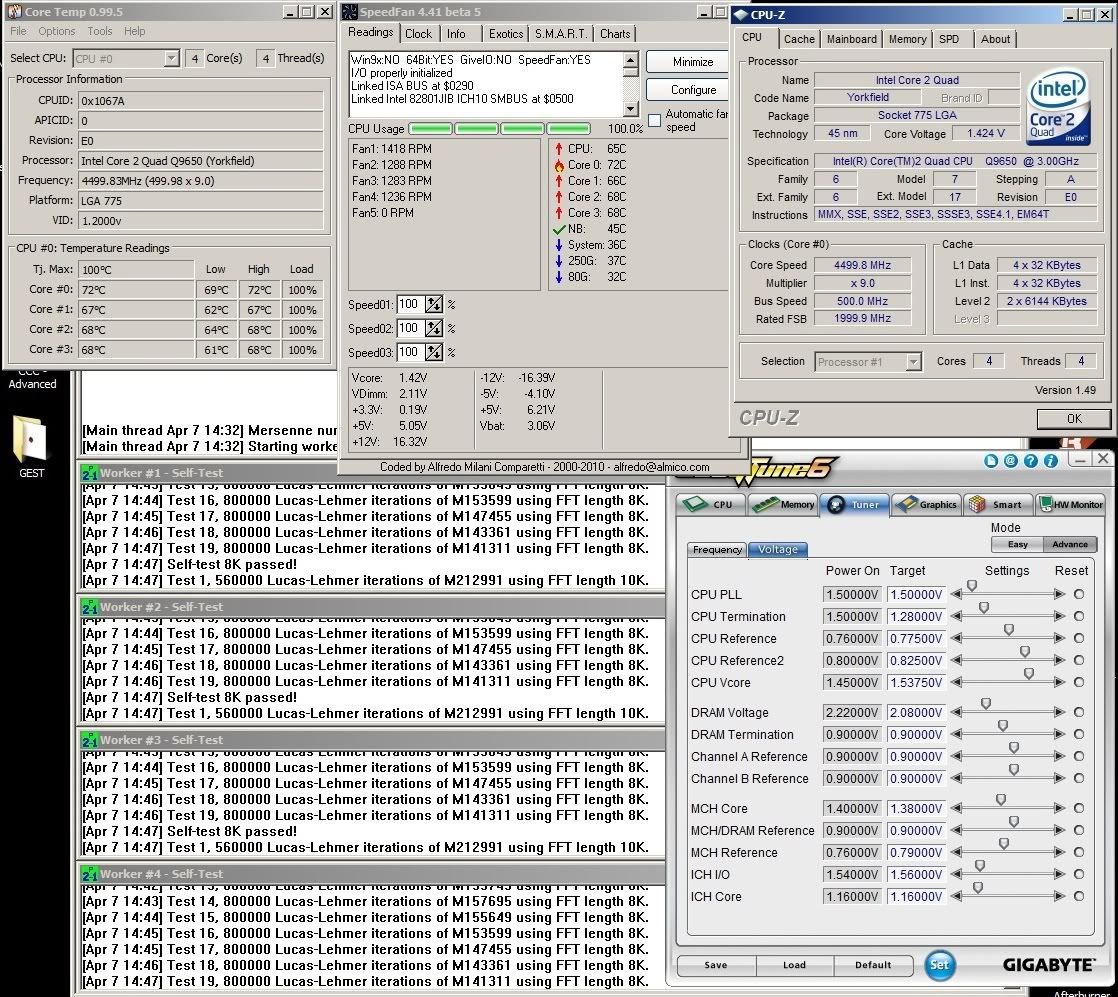Switch to the Mainboard tab in CPU-Z
The height and width of the screenshot is (997, 1118).
tap(851, 39)
